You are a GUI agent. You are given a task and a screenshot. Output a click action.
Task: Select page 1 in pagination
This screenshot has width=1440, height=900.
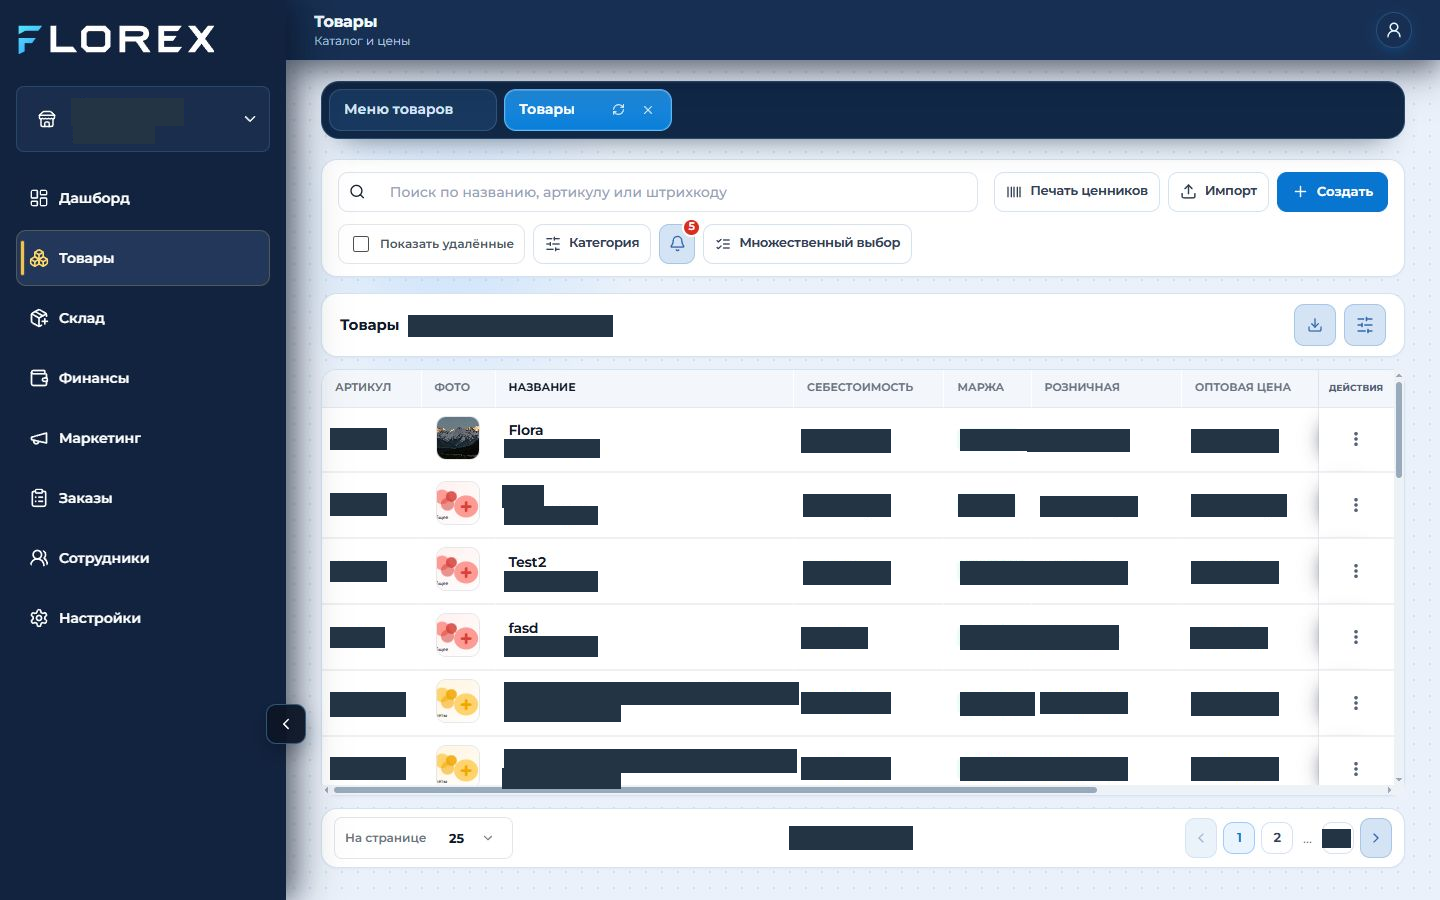pos(1239,838)
